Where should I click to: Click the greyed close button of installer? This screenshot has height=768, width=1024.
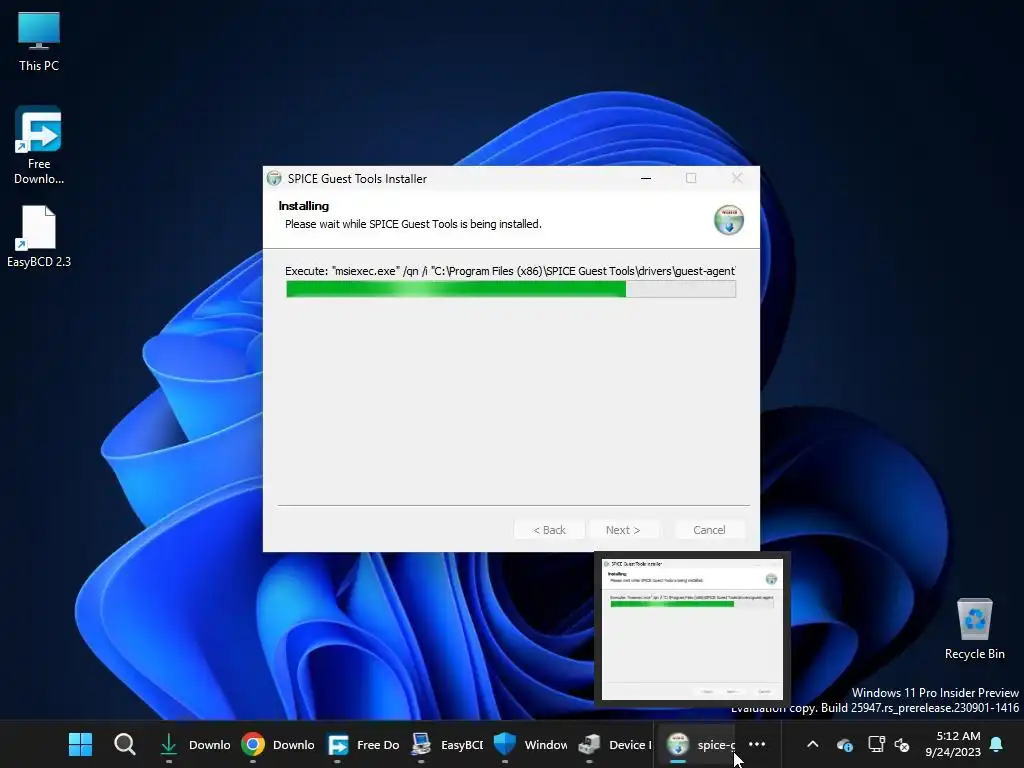(x=737, y=178)
